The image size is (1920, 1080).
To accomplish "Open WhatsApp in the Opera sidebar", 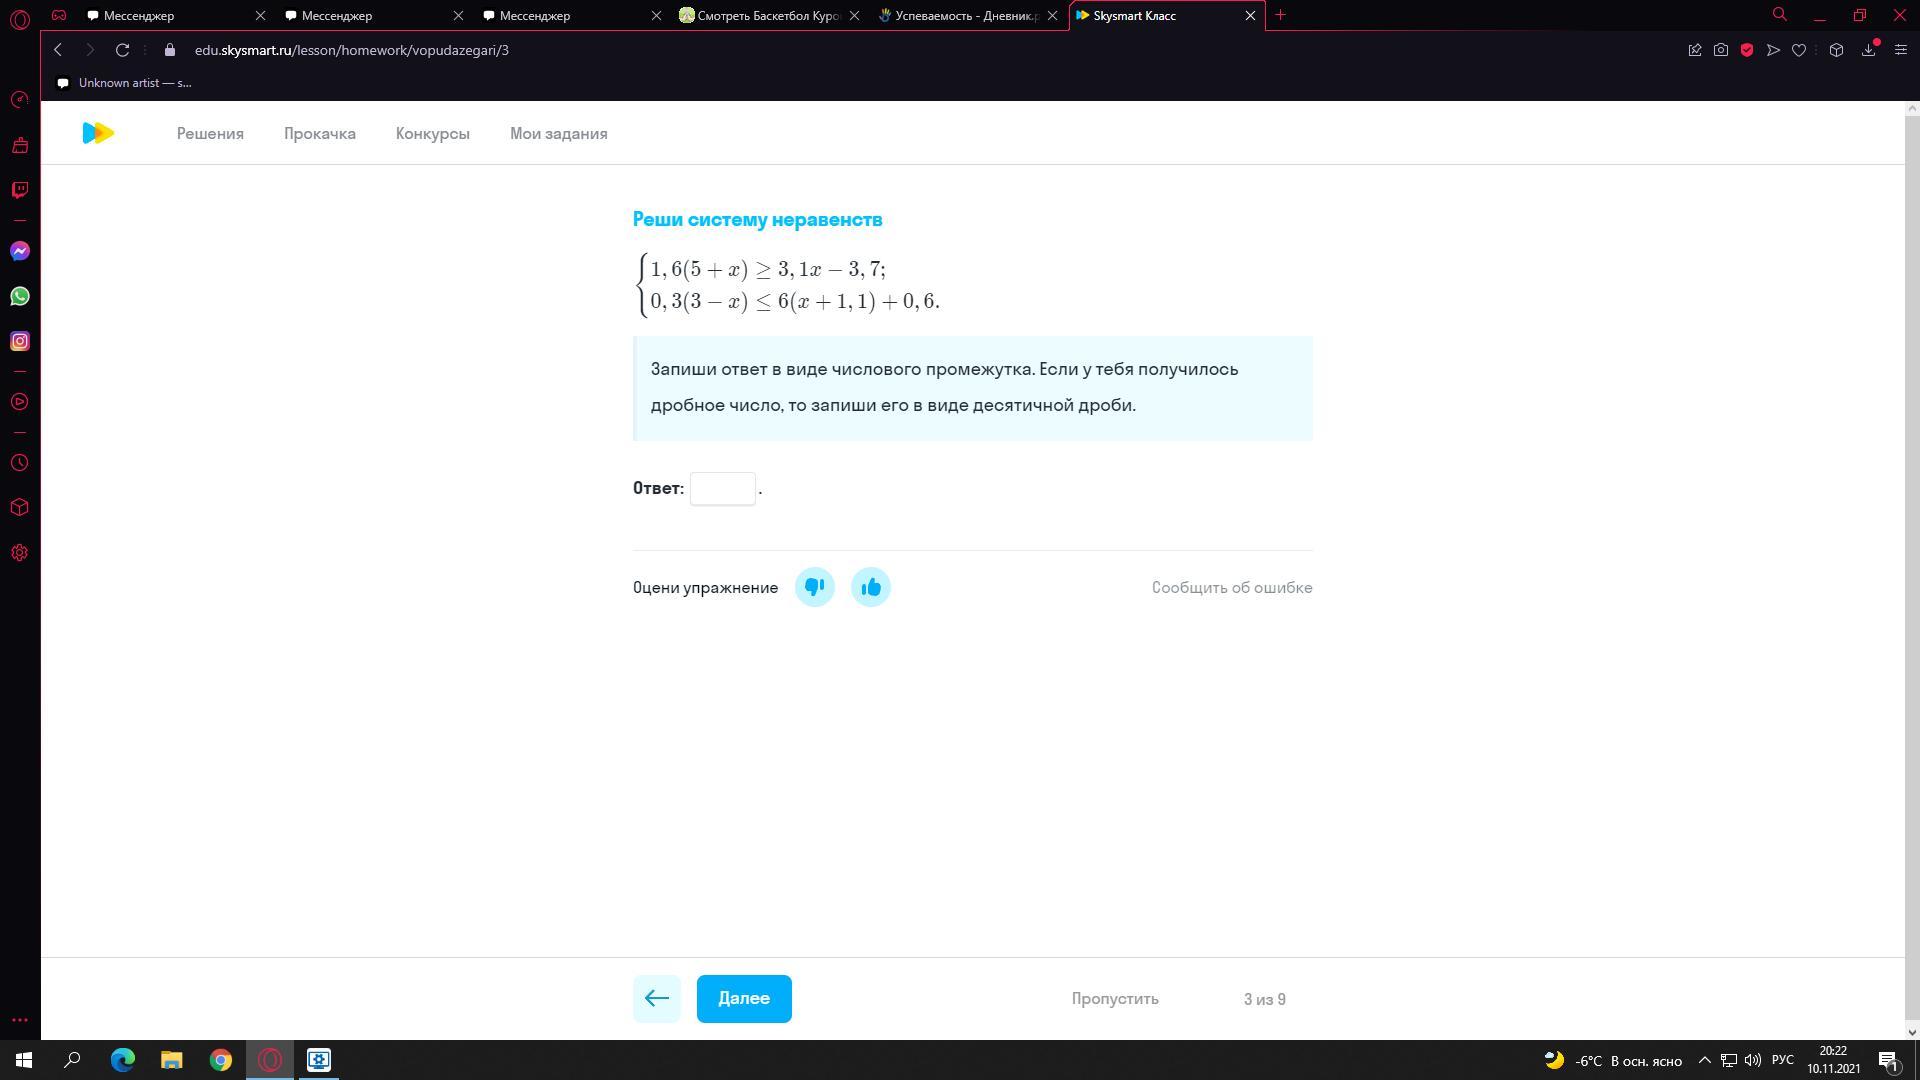I will click(20, 296).
